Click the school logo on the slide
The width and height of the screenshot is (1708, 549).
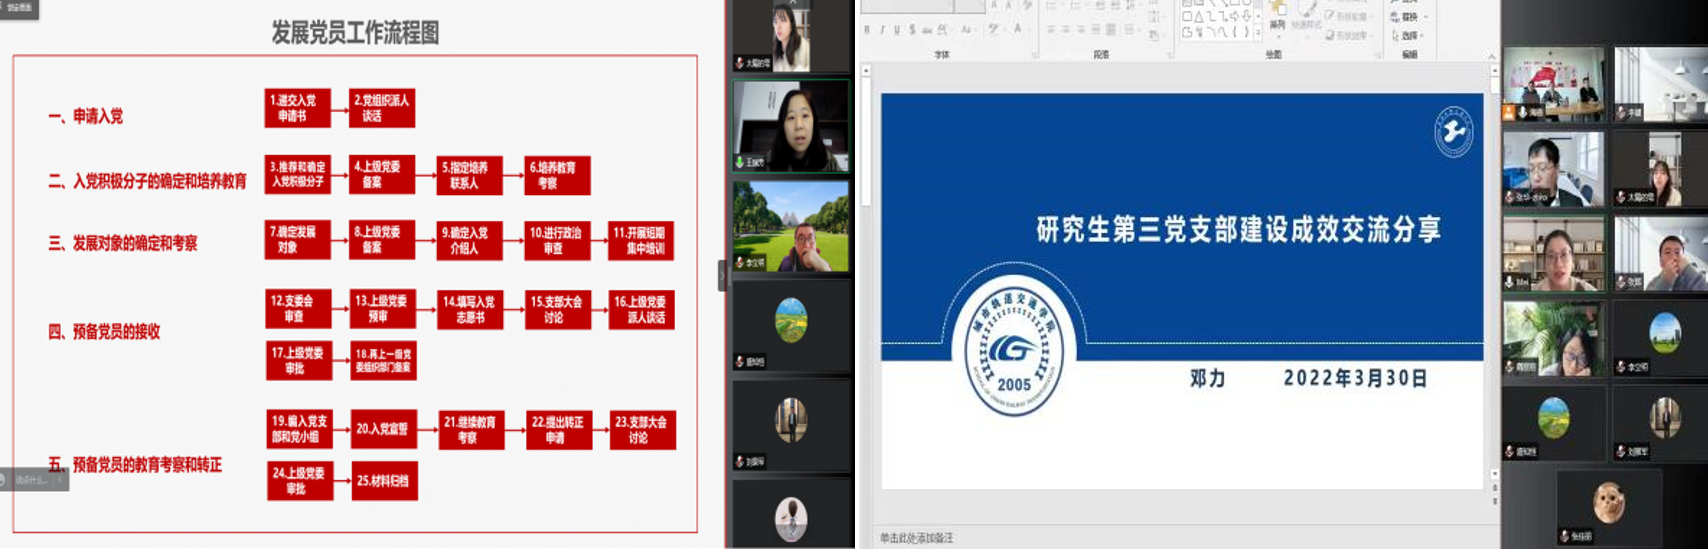point(1013,350)
